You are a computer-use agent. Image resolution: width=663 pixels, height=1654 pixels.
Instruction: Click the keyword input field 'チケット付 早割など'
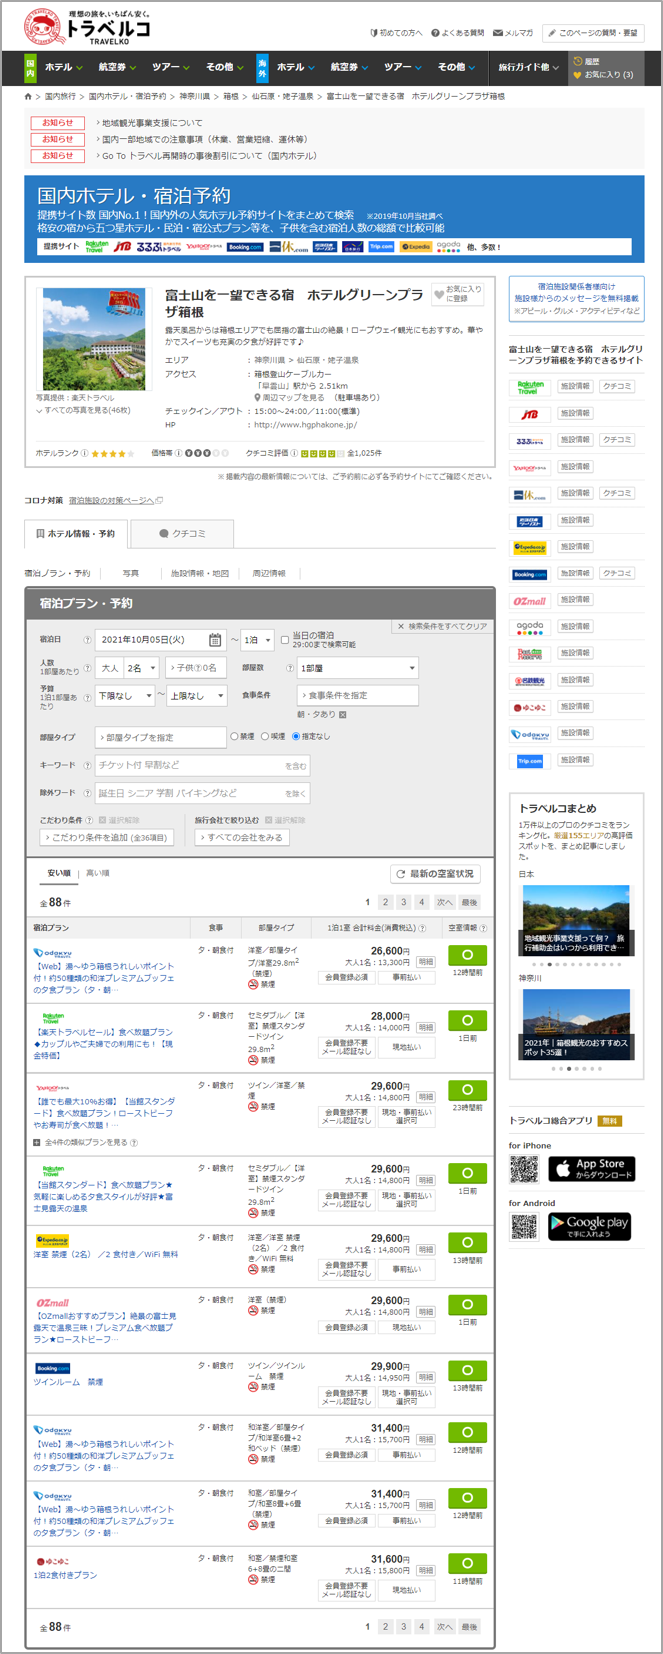click(x=190, y=765)
